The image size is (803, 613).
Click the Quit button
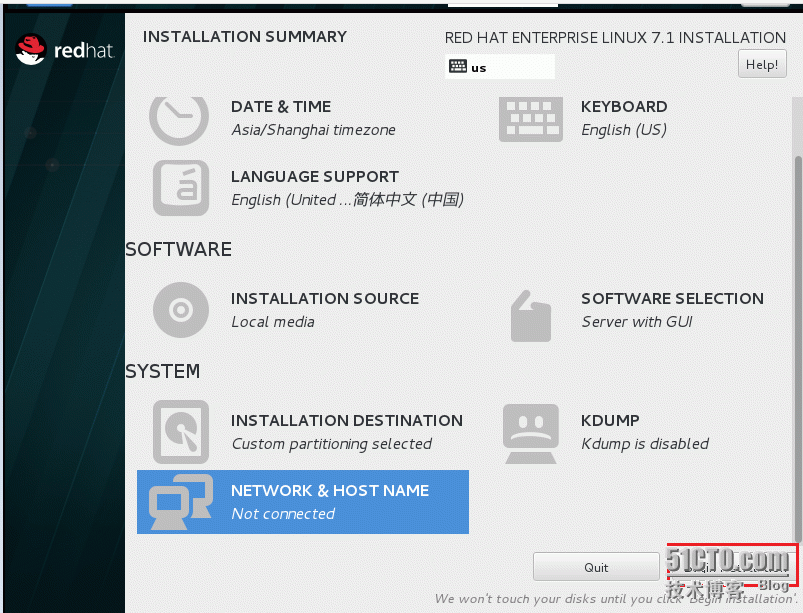[596, 567]
